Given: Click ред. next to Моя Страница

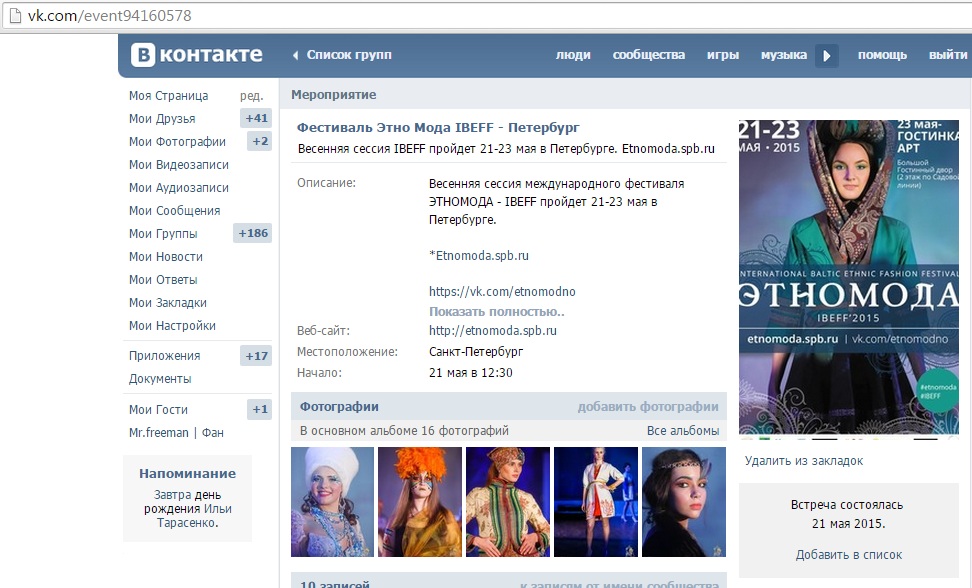Looking at the screenshot, I should click(x=252, y=95).
